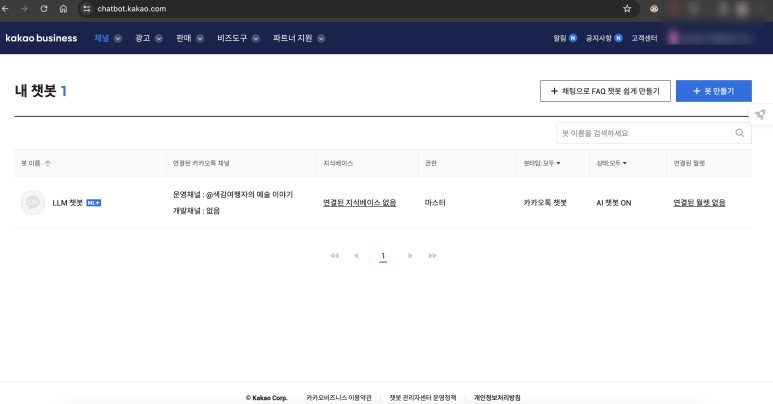773x404 pixels.
Task: Go back with the browser back arrow
Action: [x=5, y=8]
